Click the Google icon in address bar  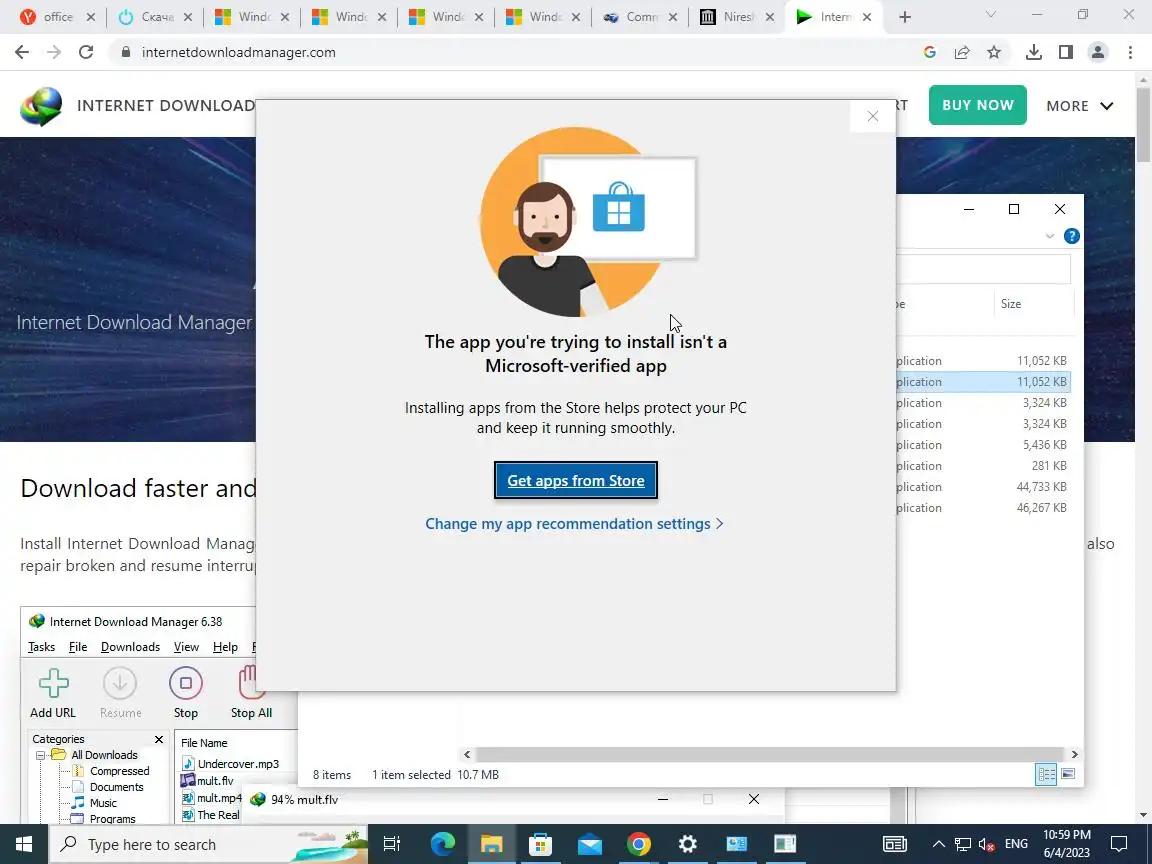click(929, 52)
